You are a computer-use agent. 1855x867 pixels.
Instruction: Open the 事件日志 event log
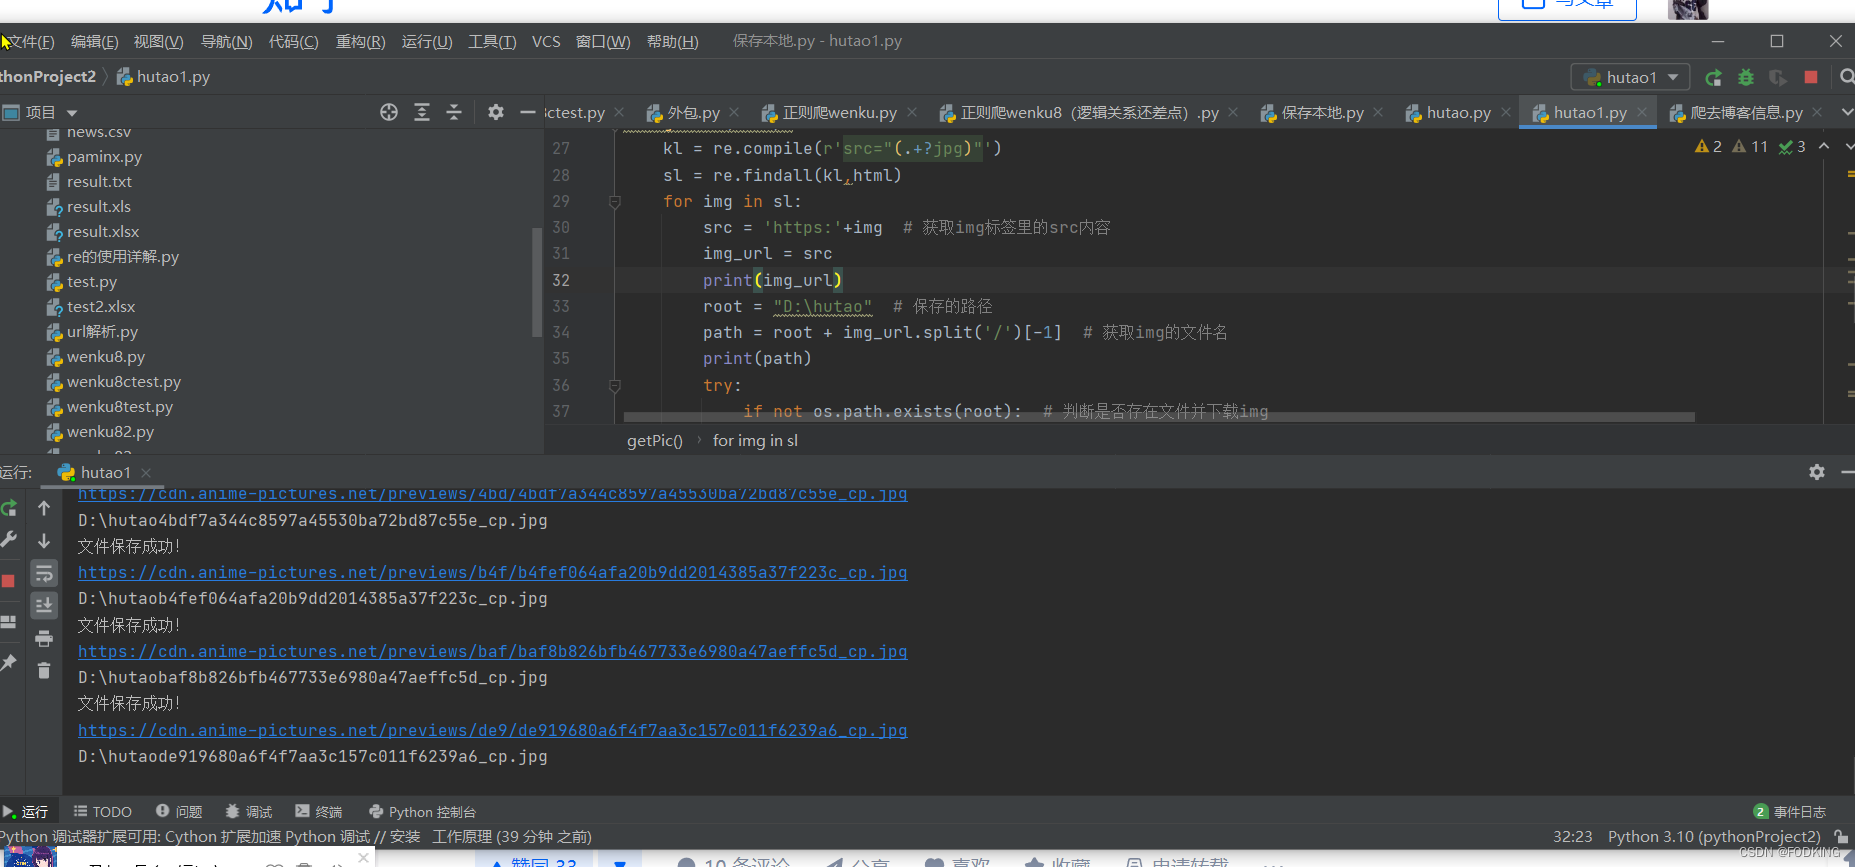coord(1790,812)
